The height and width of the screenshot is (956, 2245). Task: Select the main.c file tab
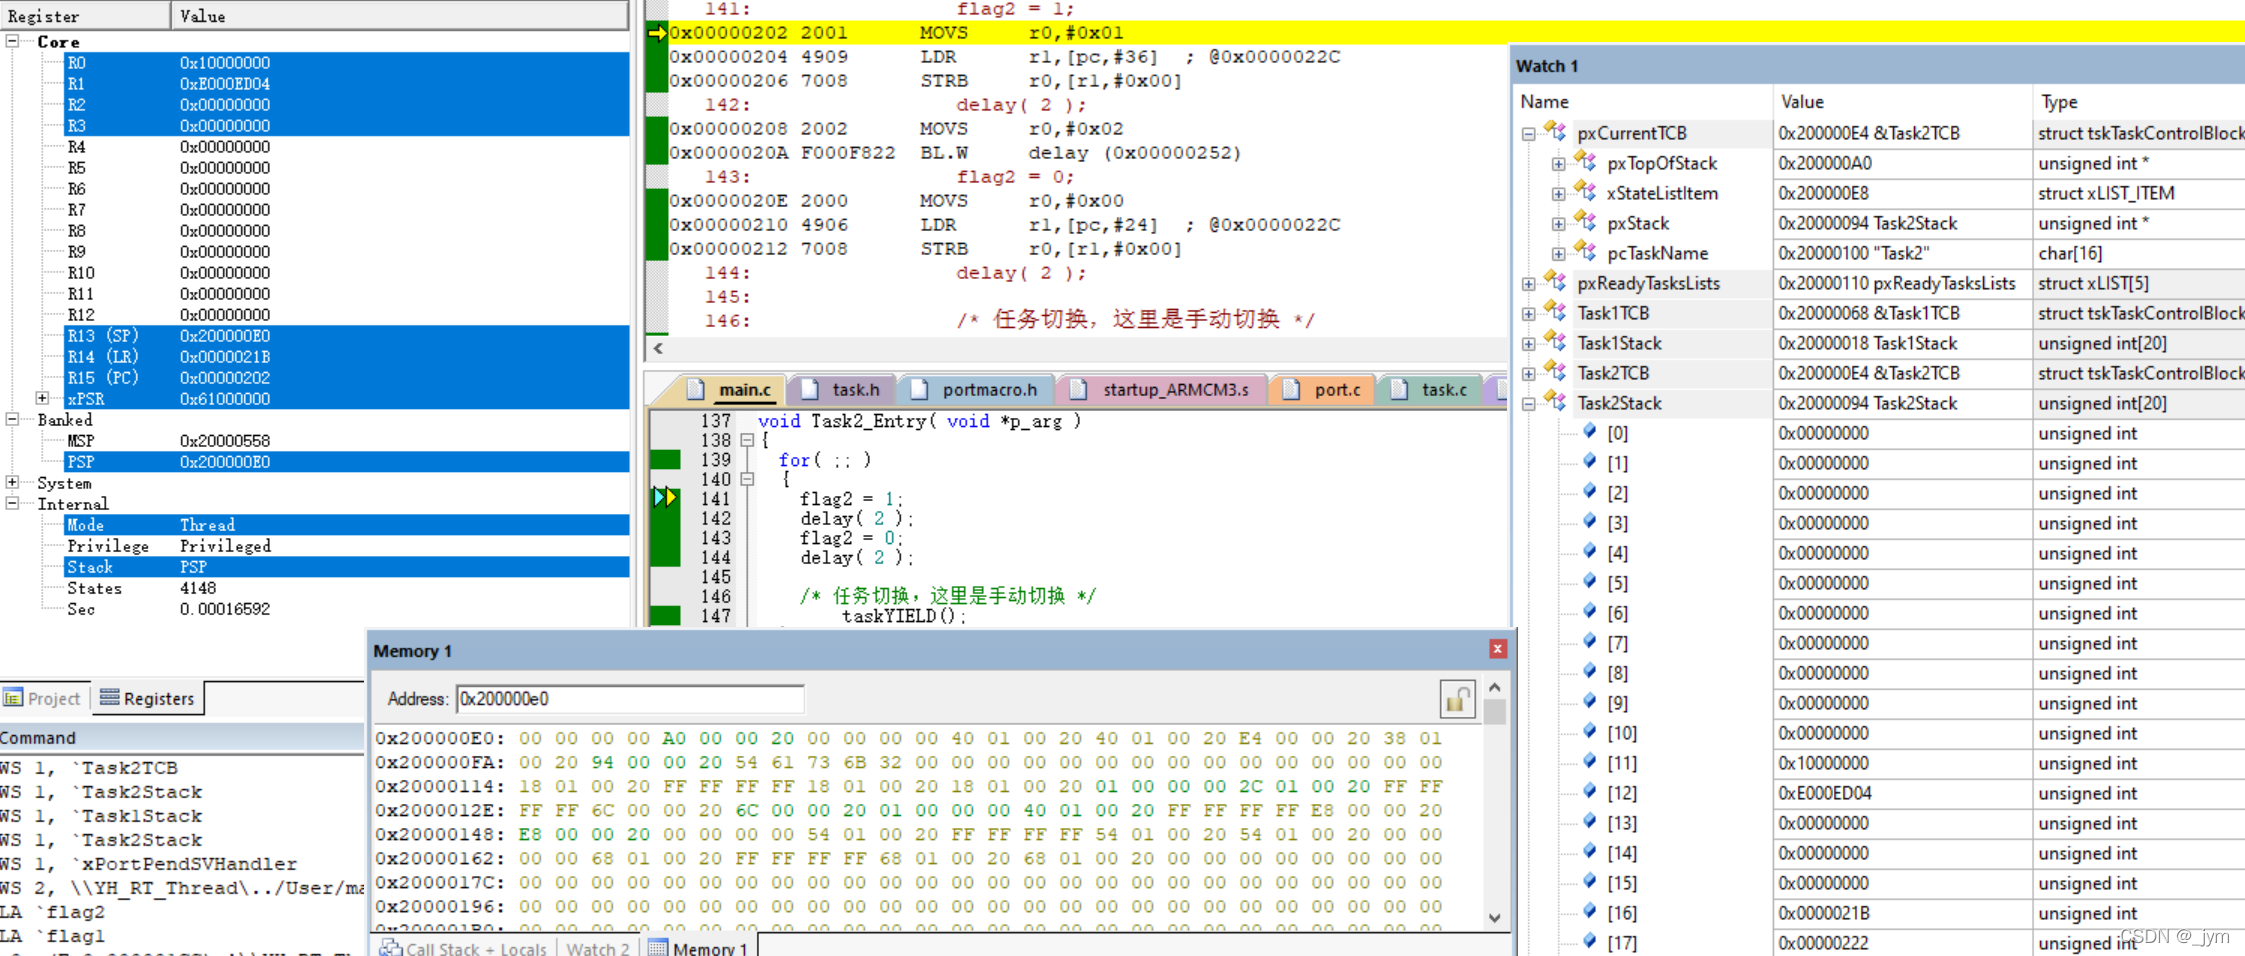coord(732,389)
